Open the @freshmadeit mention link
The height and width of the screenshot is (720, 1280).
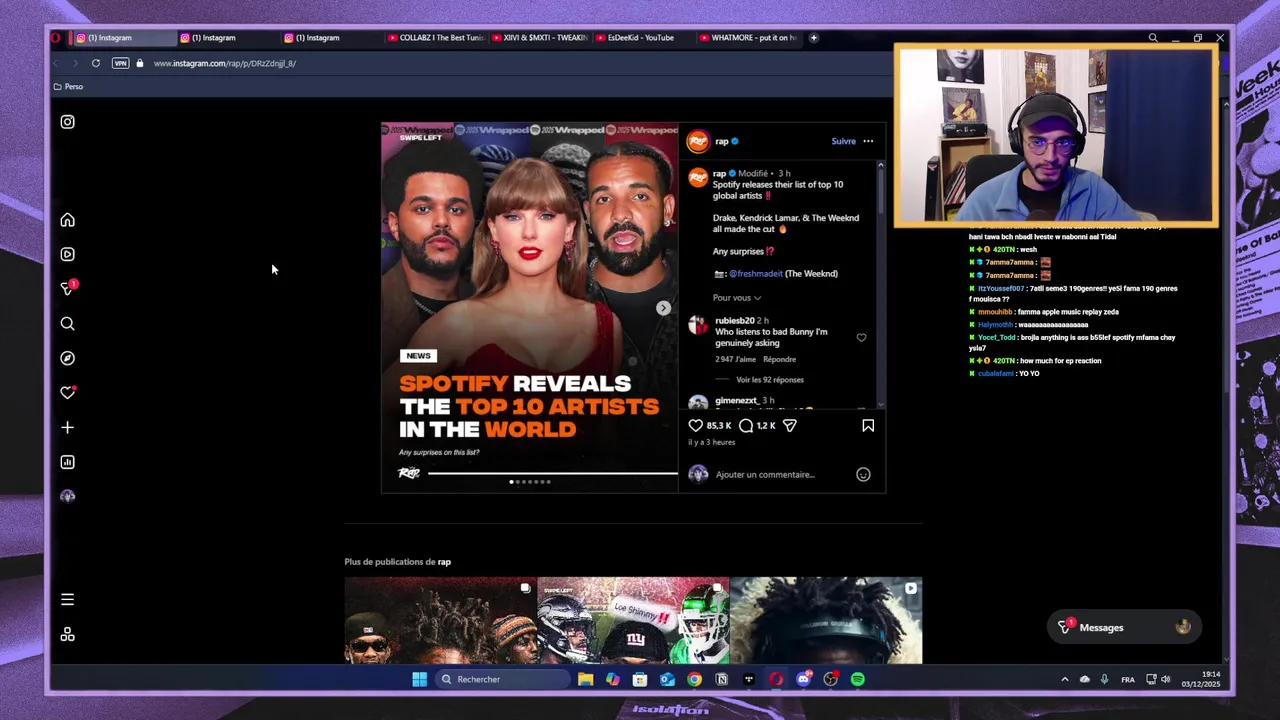click(x=755, y=274)
